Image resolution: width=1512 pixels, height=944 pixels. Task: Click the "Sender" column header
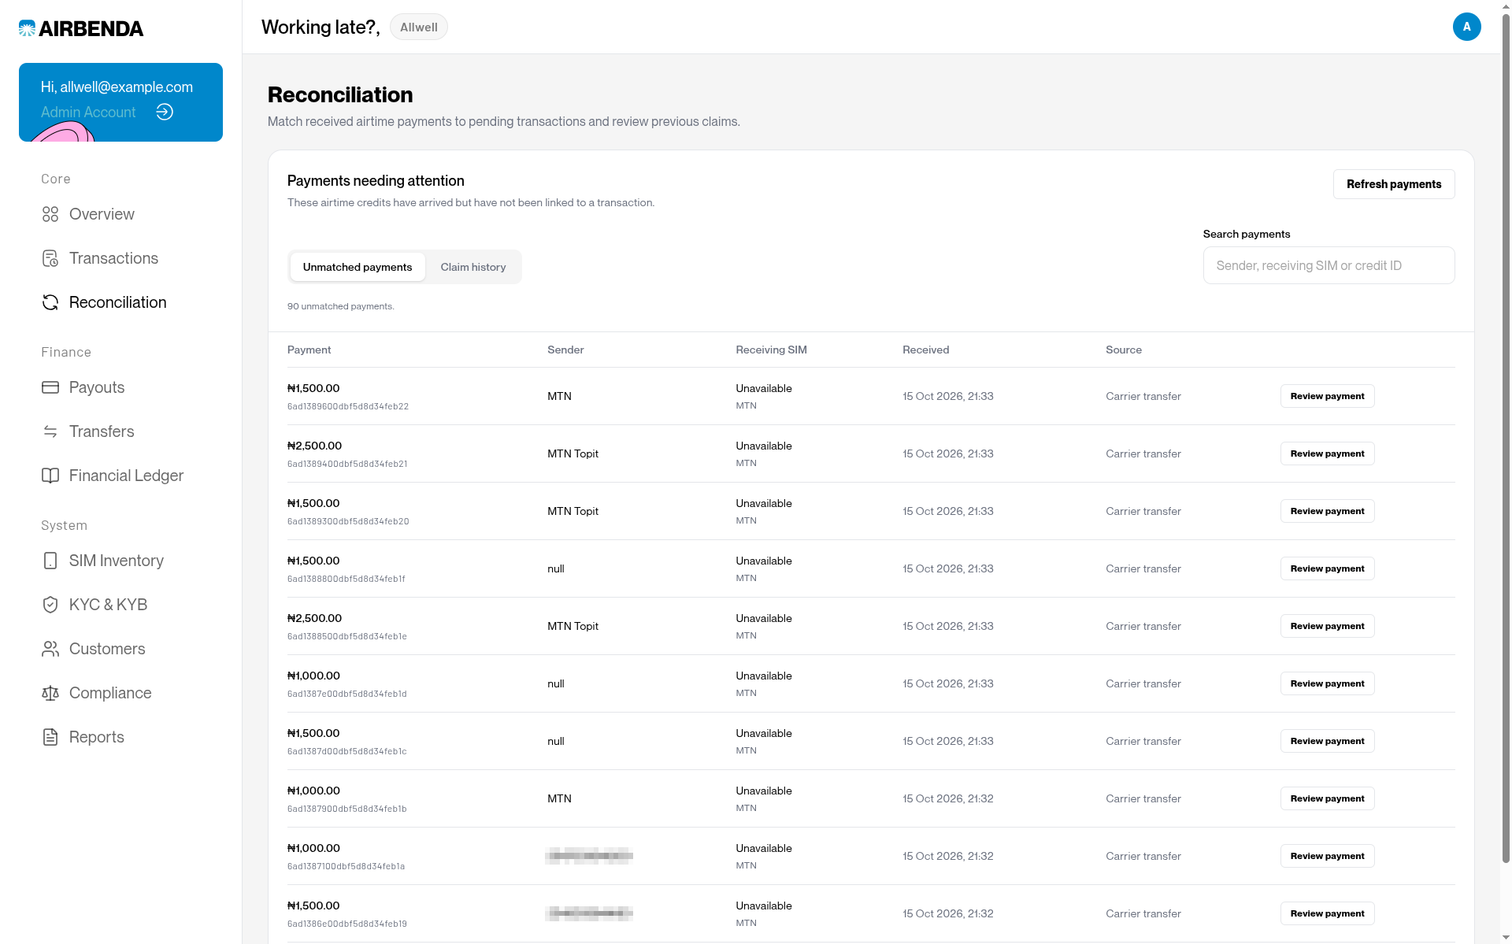(x=565, y=350)
